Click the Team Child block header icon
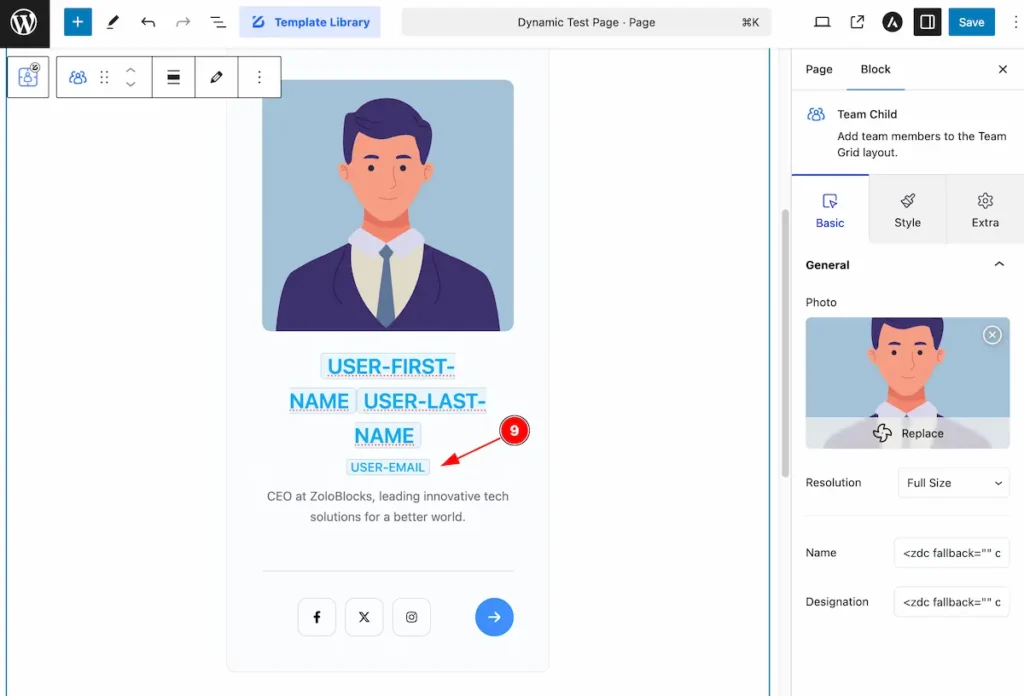Viewport: 1024px width, 696px height. tap(816, 114)
